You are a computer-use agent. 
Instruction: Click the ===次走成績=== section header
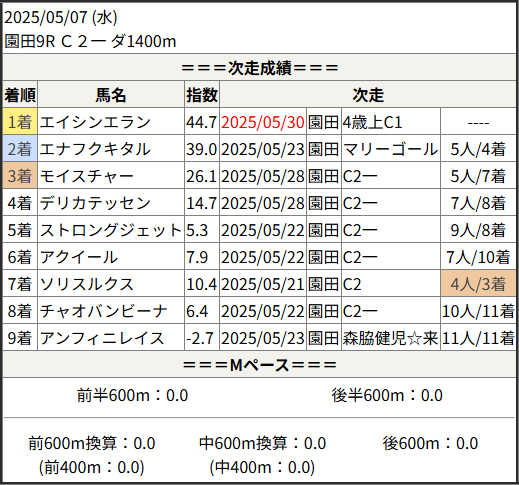[260, 68]
